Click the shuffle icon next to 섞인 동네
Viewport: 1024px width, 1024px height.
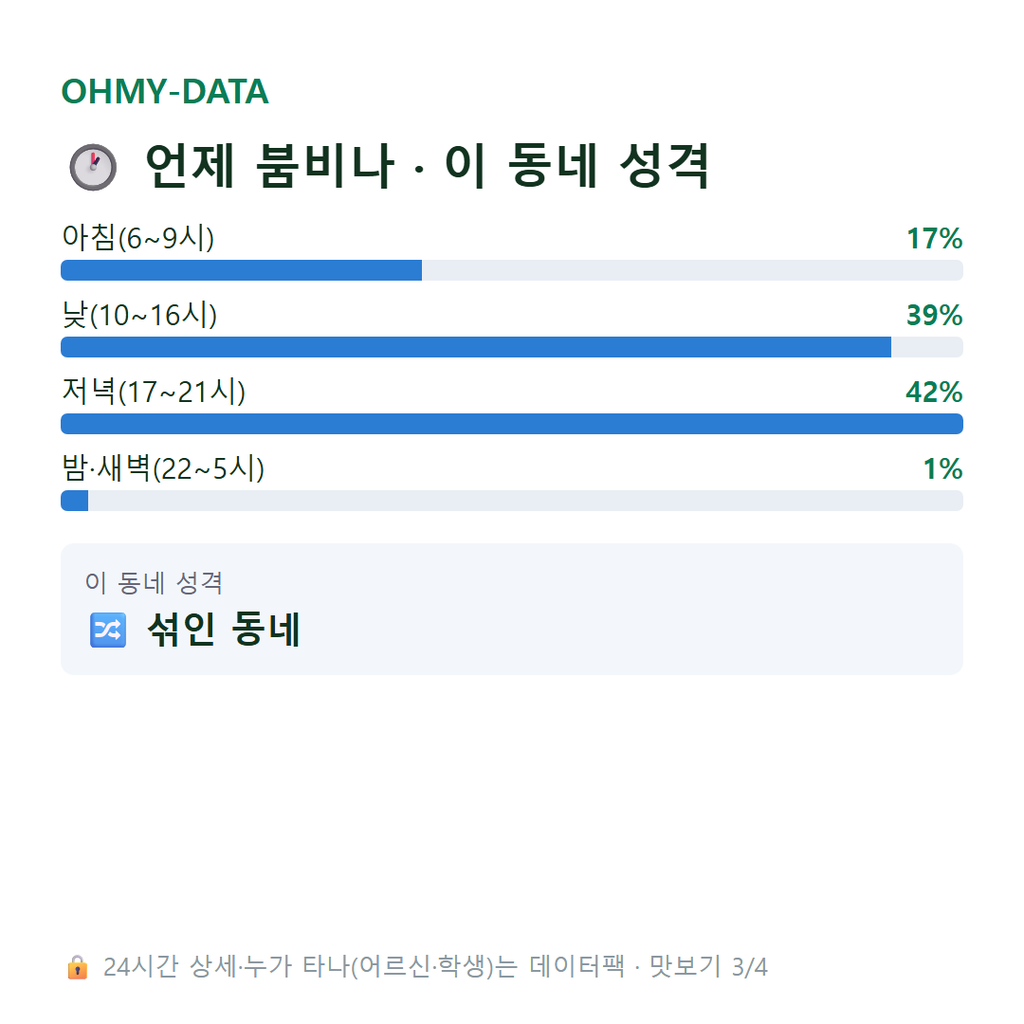(x=108, y=630)
